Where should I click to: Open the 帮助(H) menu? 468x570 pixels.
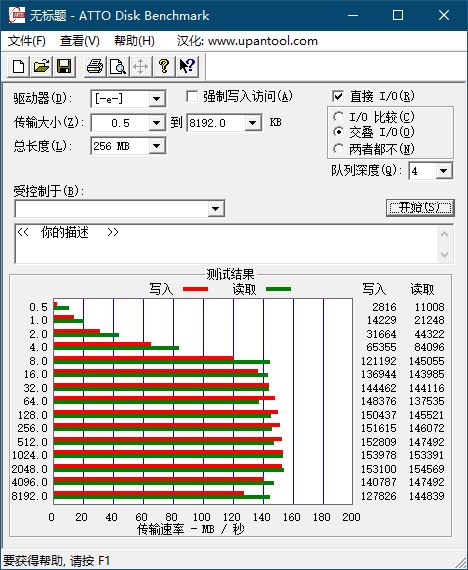tap(134, 41)
